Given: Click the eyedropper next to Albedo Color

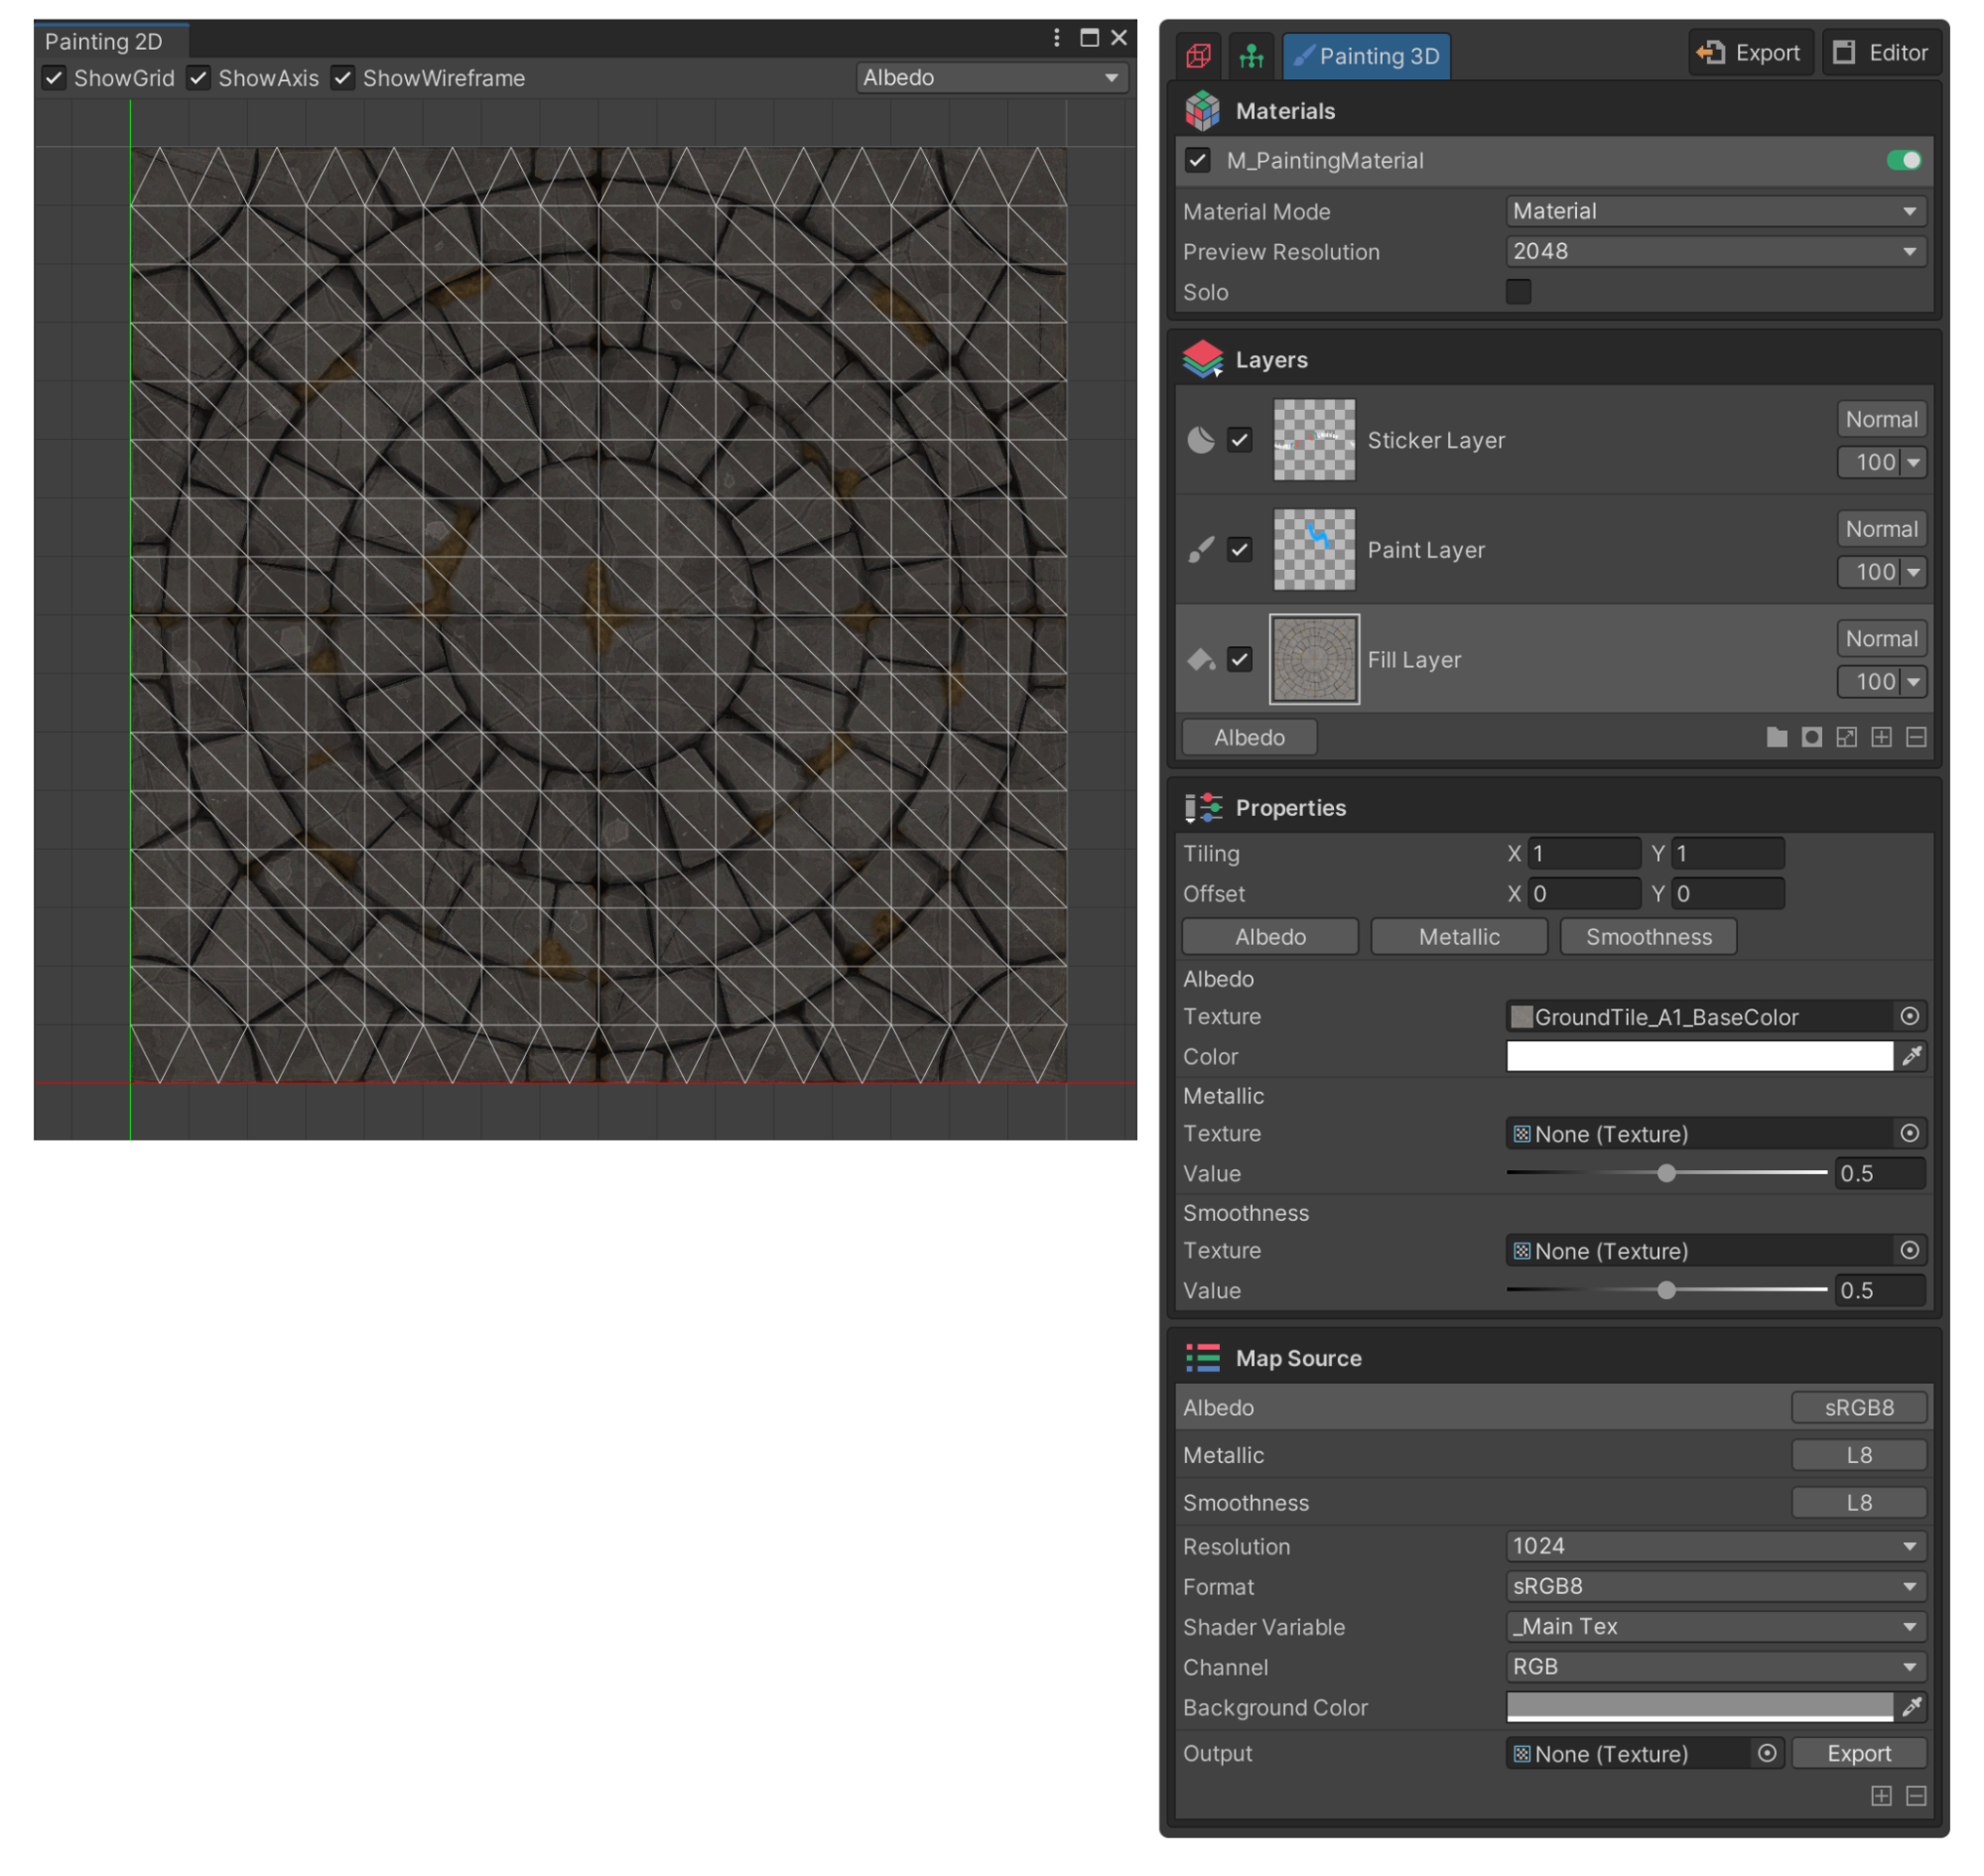Looking at the screenshot, I should 1912,1056.
